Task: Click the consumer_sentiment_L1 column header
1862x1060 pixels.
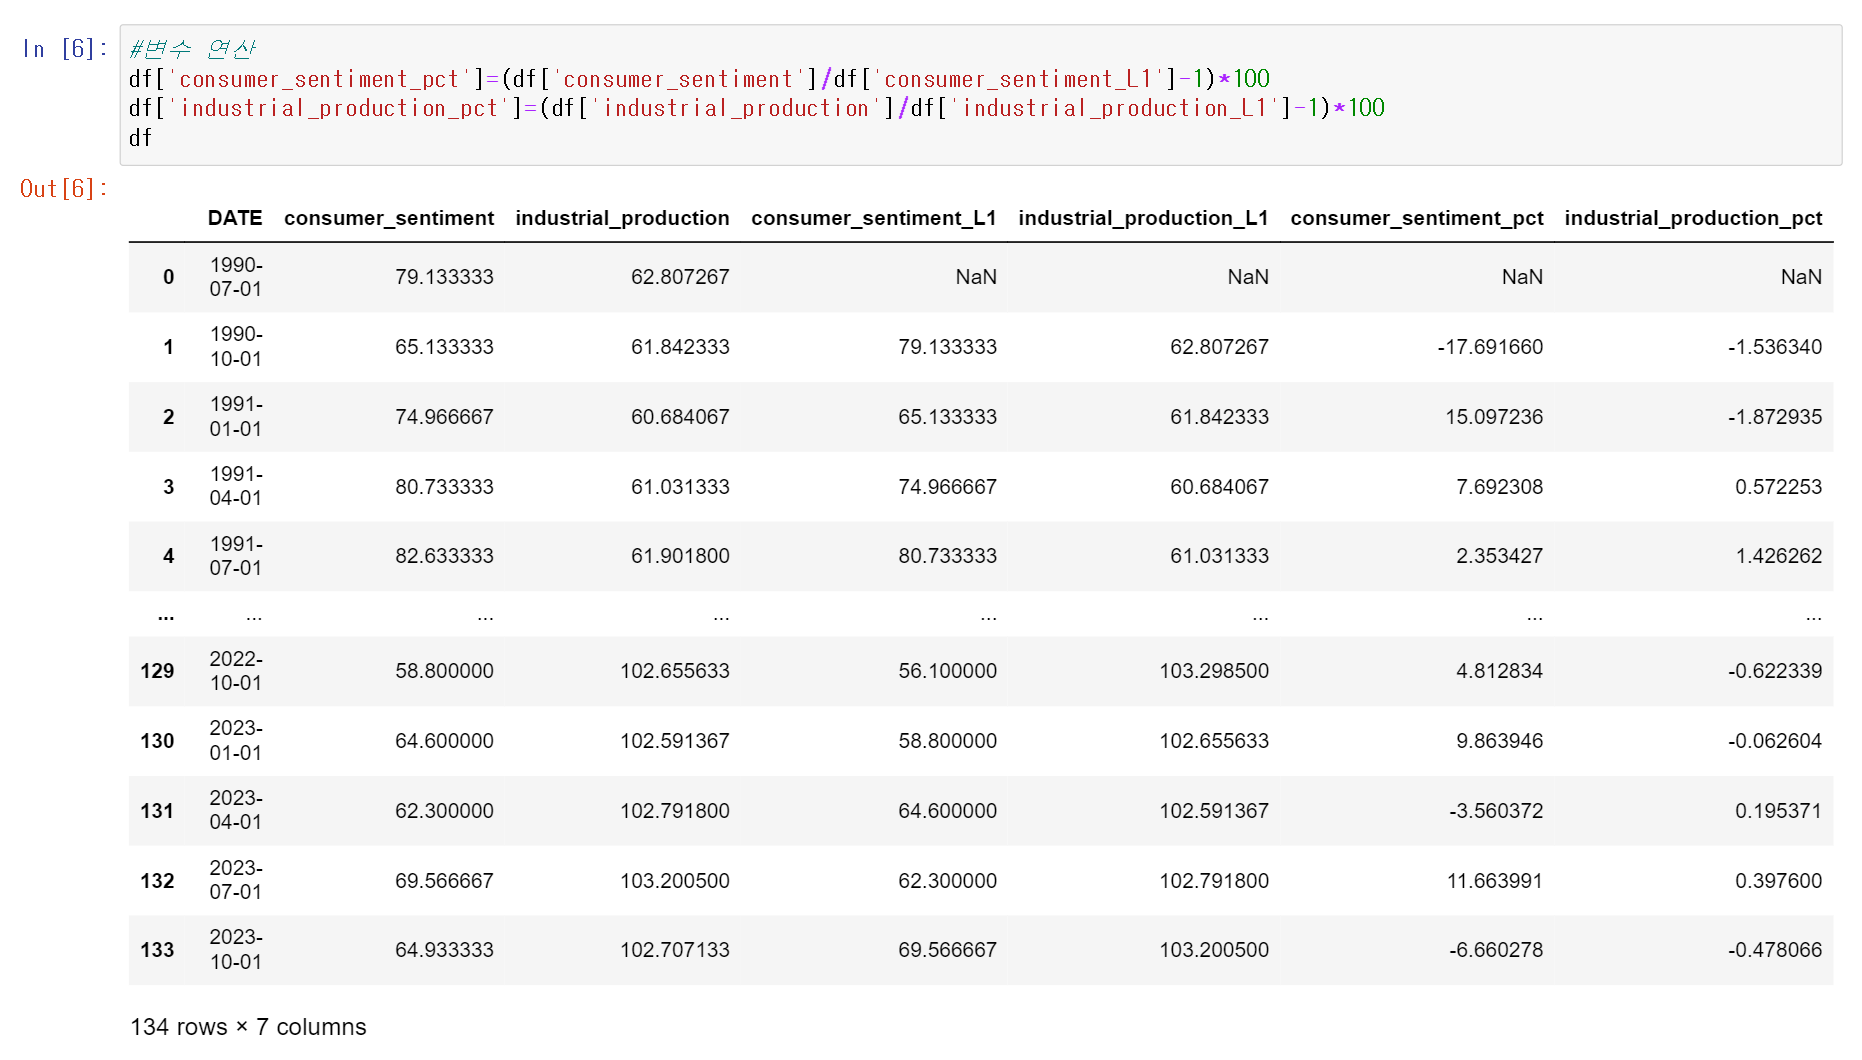Action: [x=873, y=218]
